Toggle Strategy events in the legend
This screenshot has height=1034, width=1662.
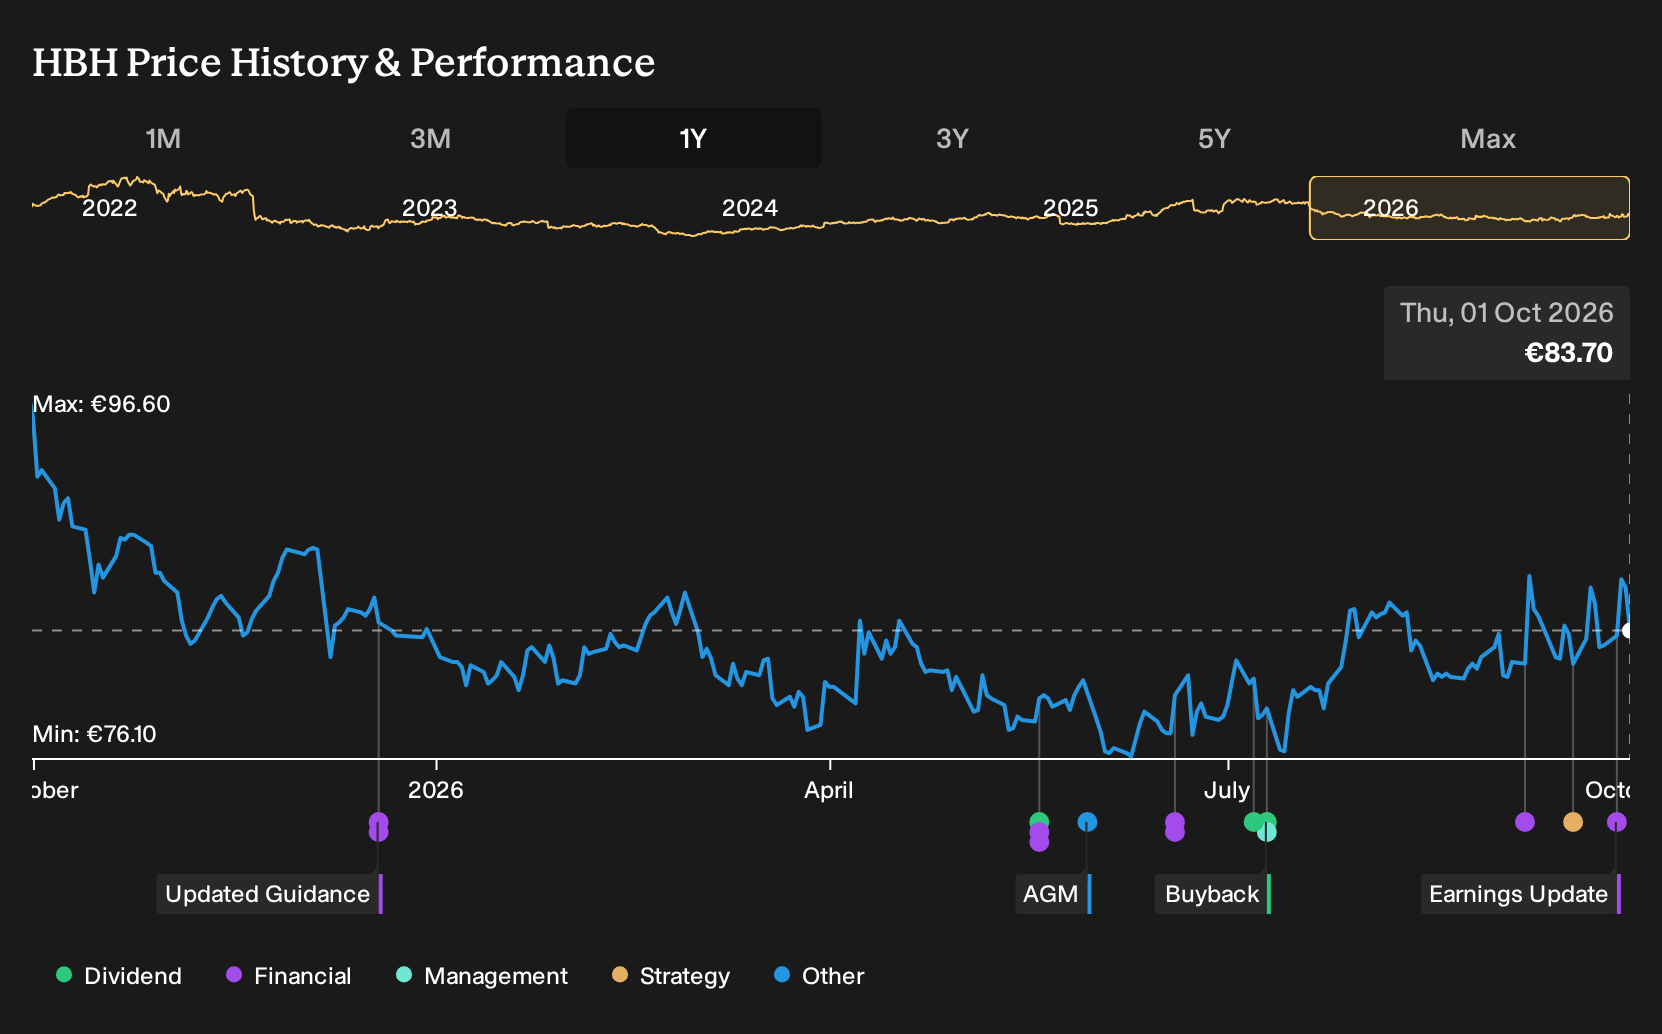(671, 976)
